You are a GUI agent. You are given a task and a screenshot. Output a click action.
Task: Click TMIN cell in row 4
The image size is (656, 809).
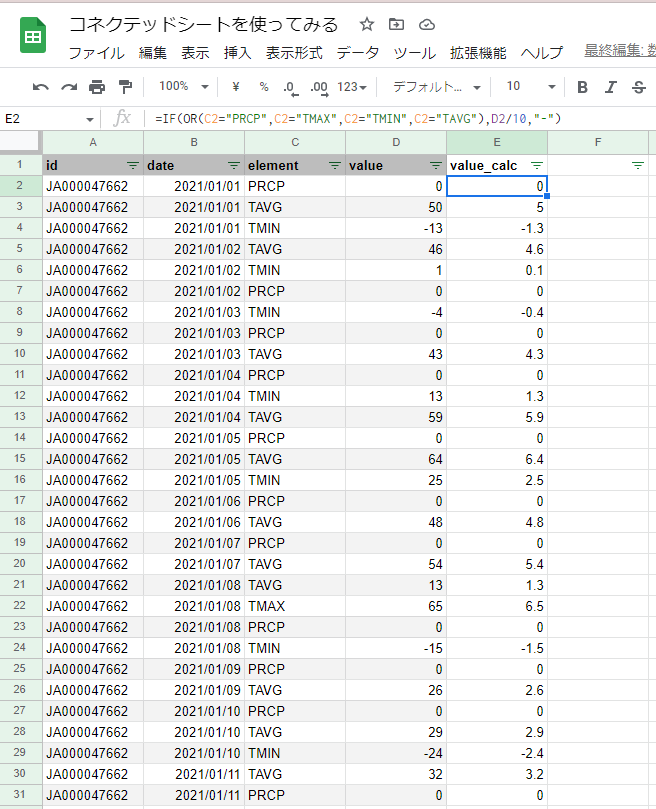(x=295, y=228)
